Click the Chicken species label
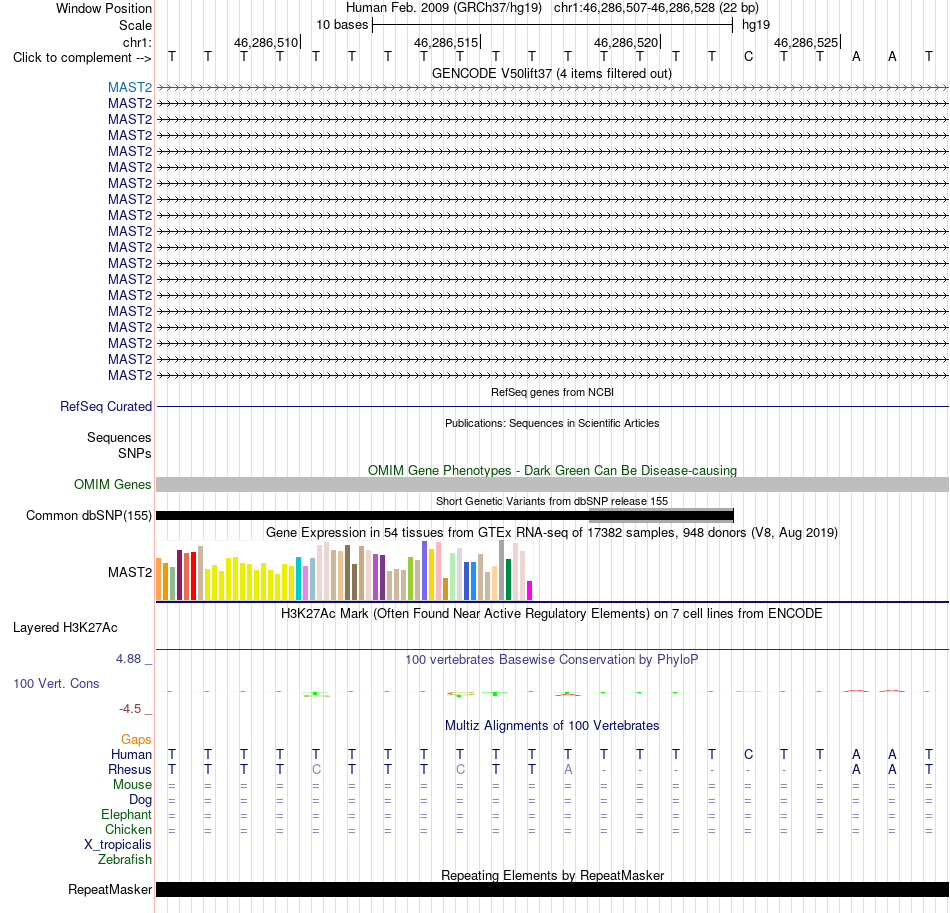The height and width of the screenshot is (913, 950). point(128,829)
